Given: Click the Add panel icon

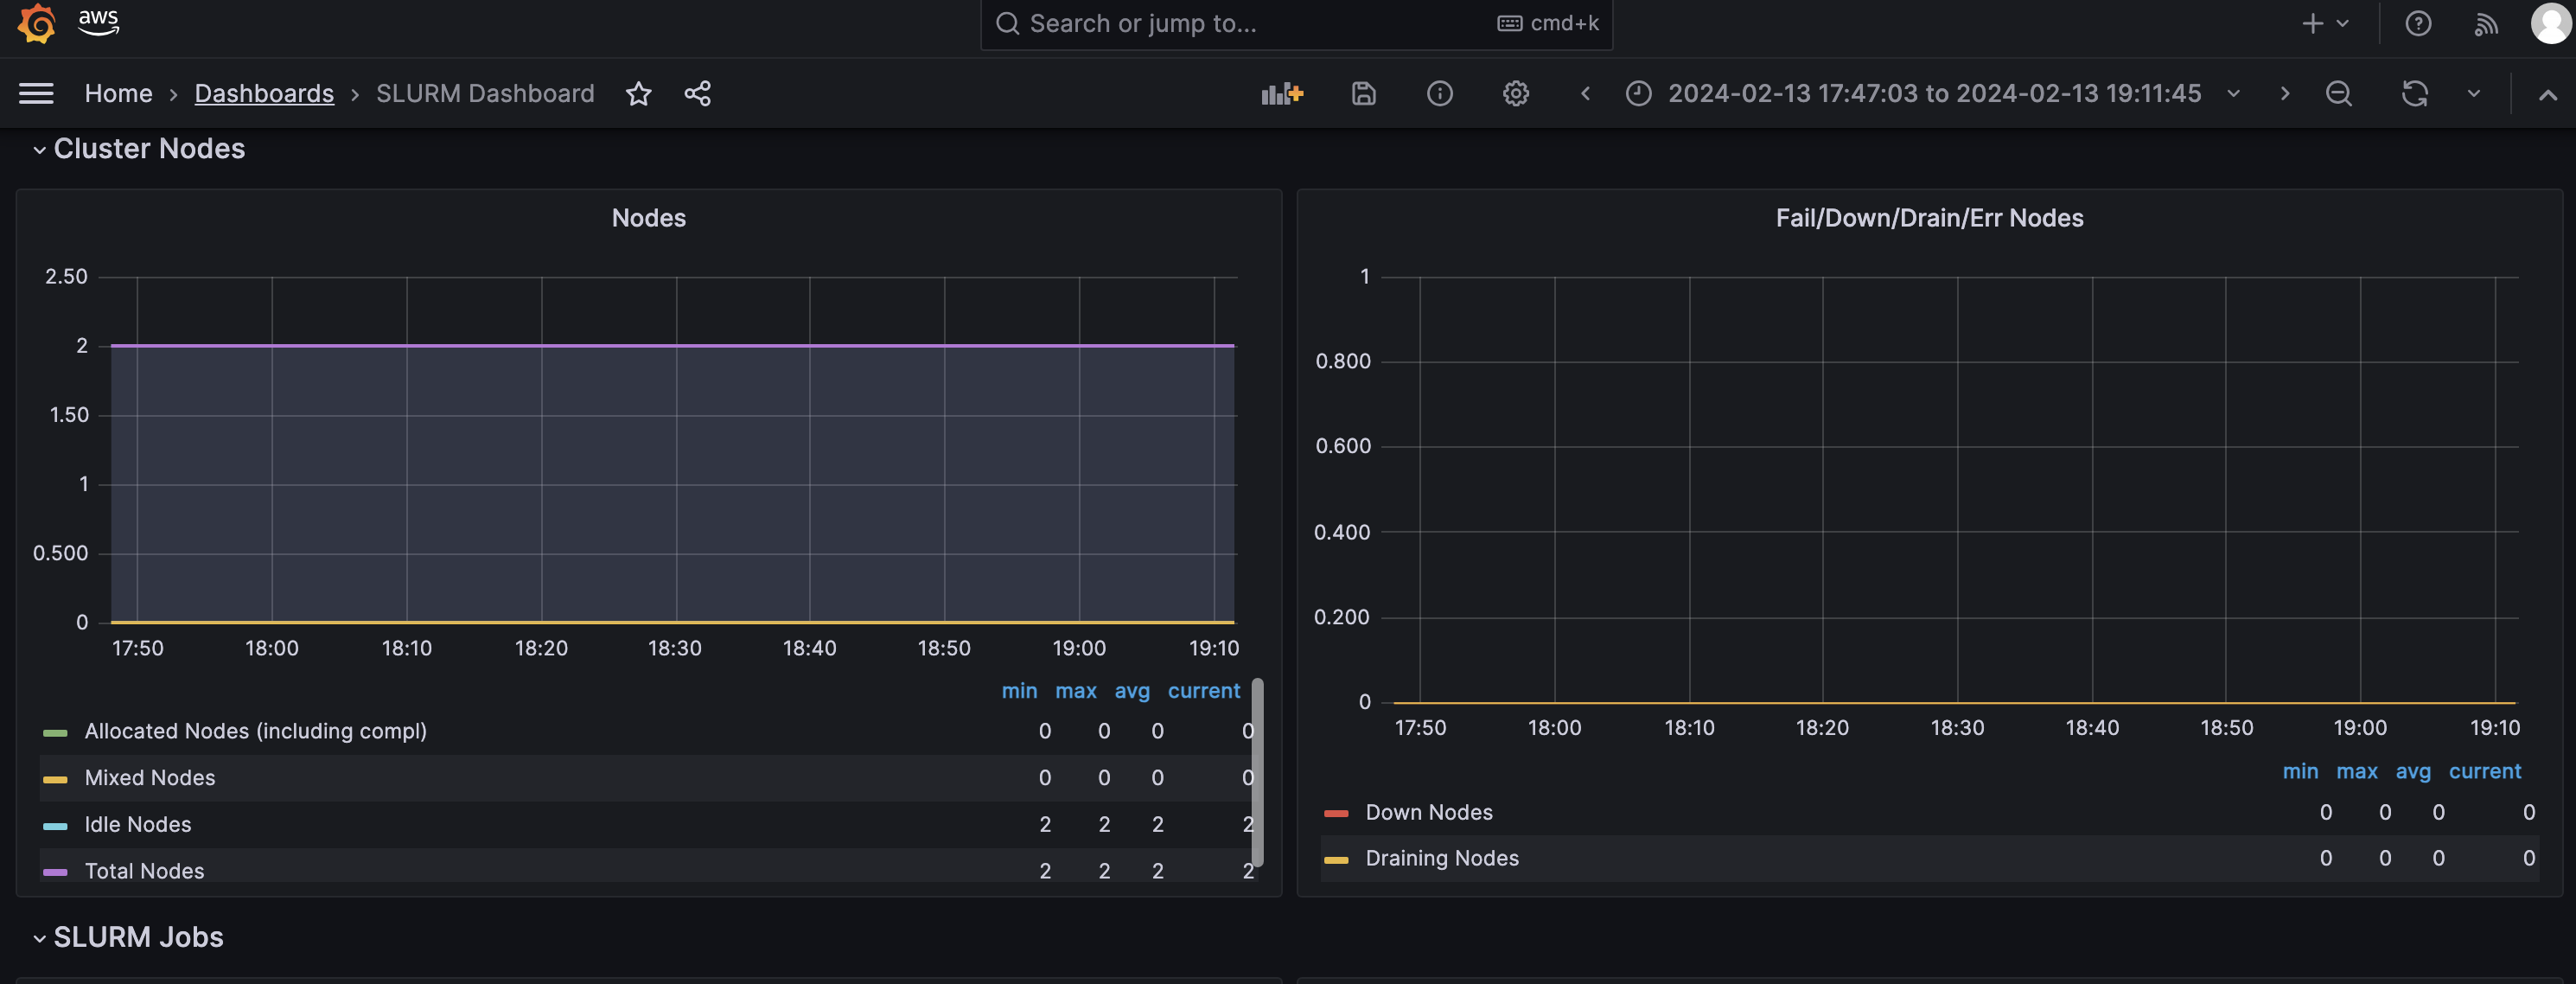Looking at the screenshot, I should click(1281, 93).
